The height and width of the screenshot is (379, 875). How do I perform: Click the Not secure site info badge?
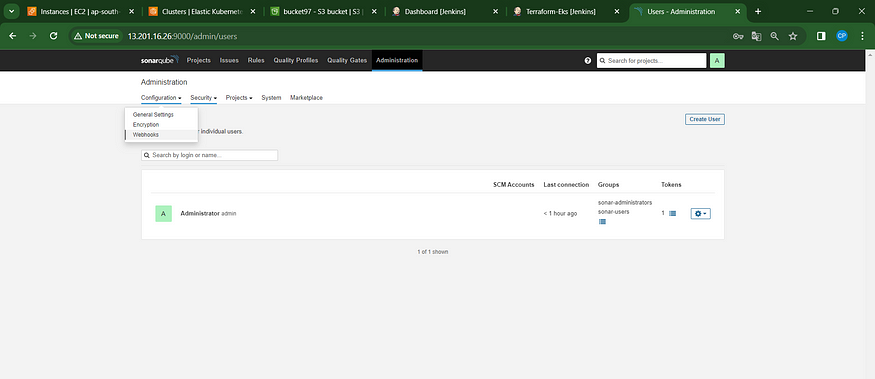click(x=96, y=36)
